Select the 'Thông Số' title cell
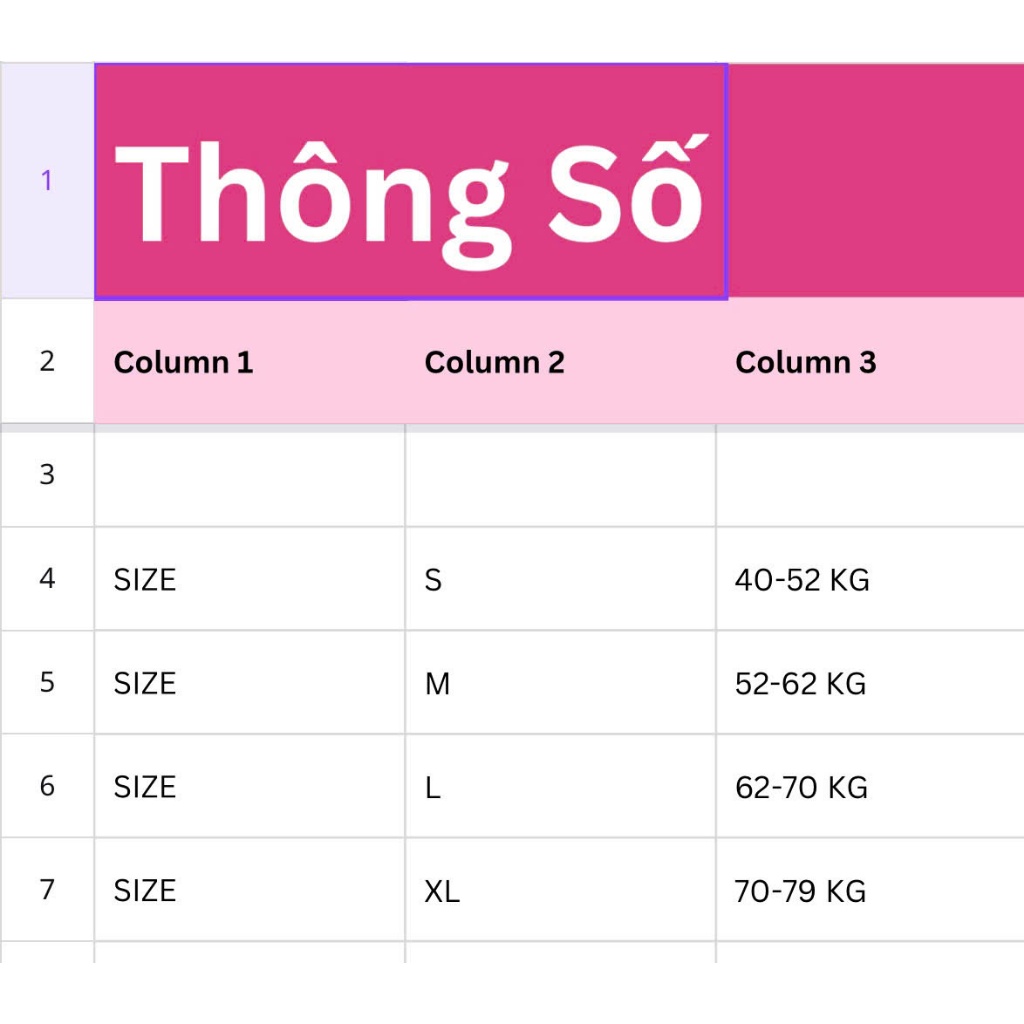1024x1024 pixels. pyautogui.click(x=411, y=182)
